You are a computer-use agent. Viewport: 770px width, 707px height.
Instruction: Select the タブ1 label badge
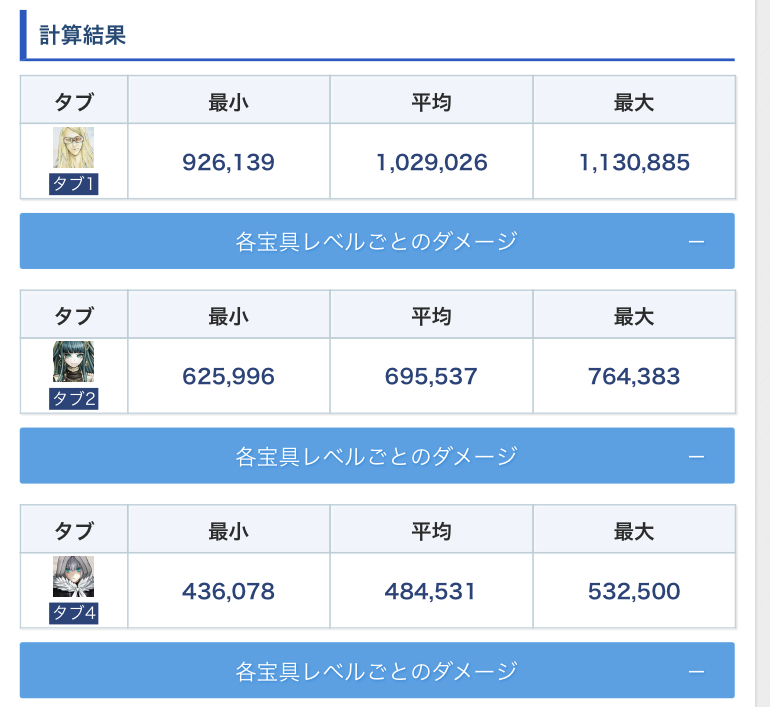click(x=73, y=184)
